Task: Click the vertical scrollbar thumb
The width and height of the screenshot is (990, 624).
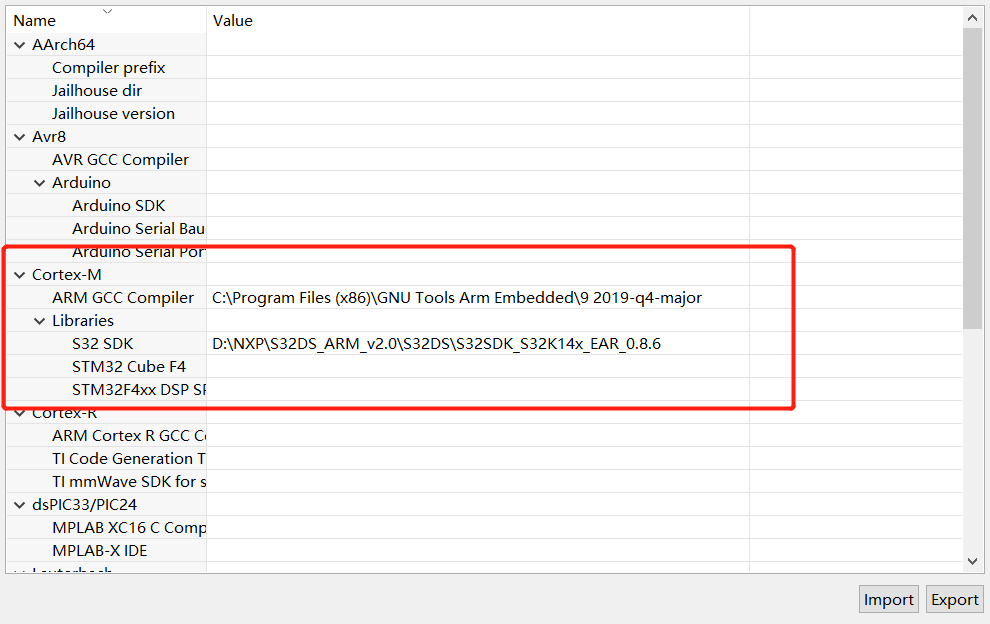Action: (972, 178)
